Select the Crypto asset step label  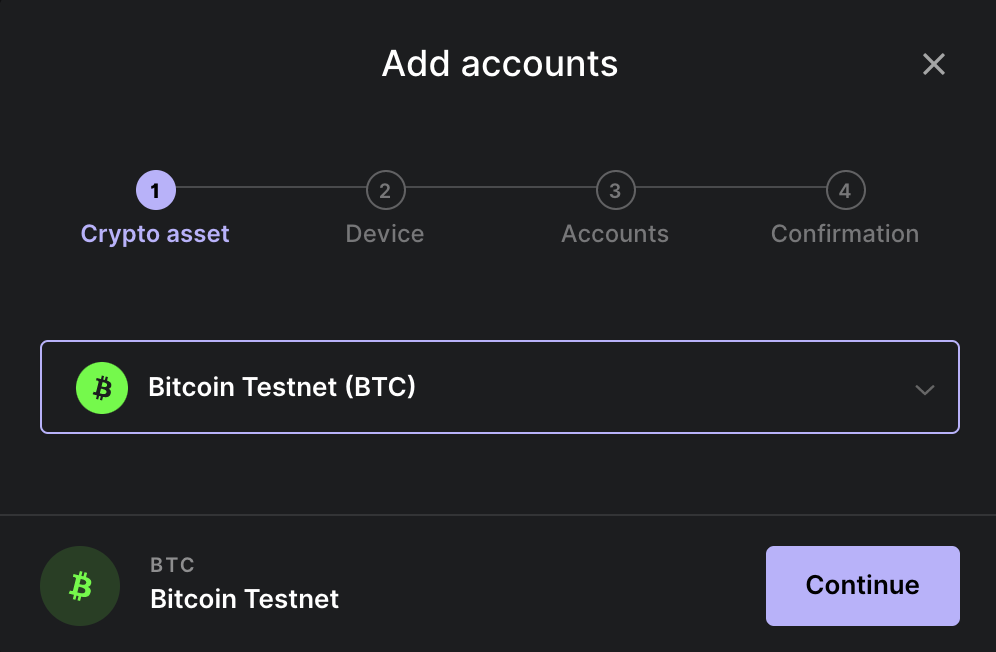point(155,233)
